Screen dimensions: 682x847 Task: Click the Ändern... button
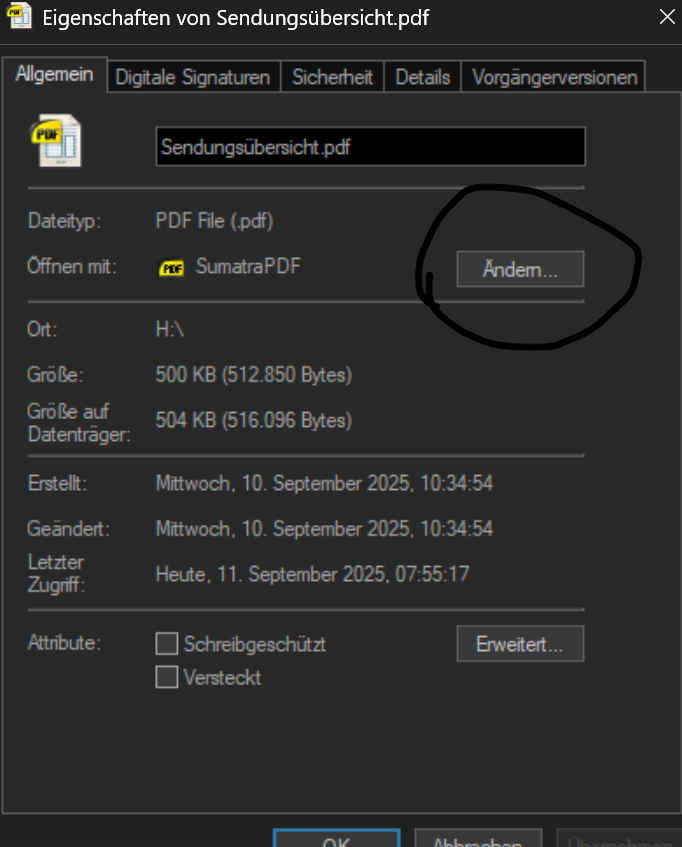tap(520, 269)
